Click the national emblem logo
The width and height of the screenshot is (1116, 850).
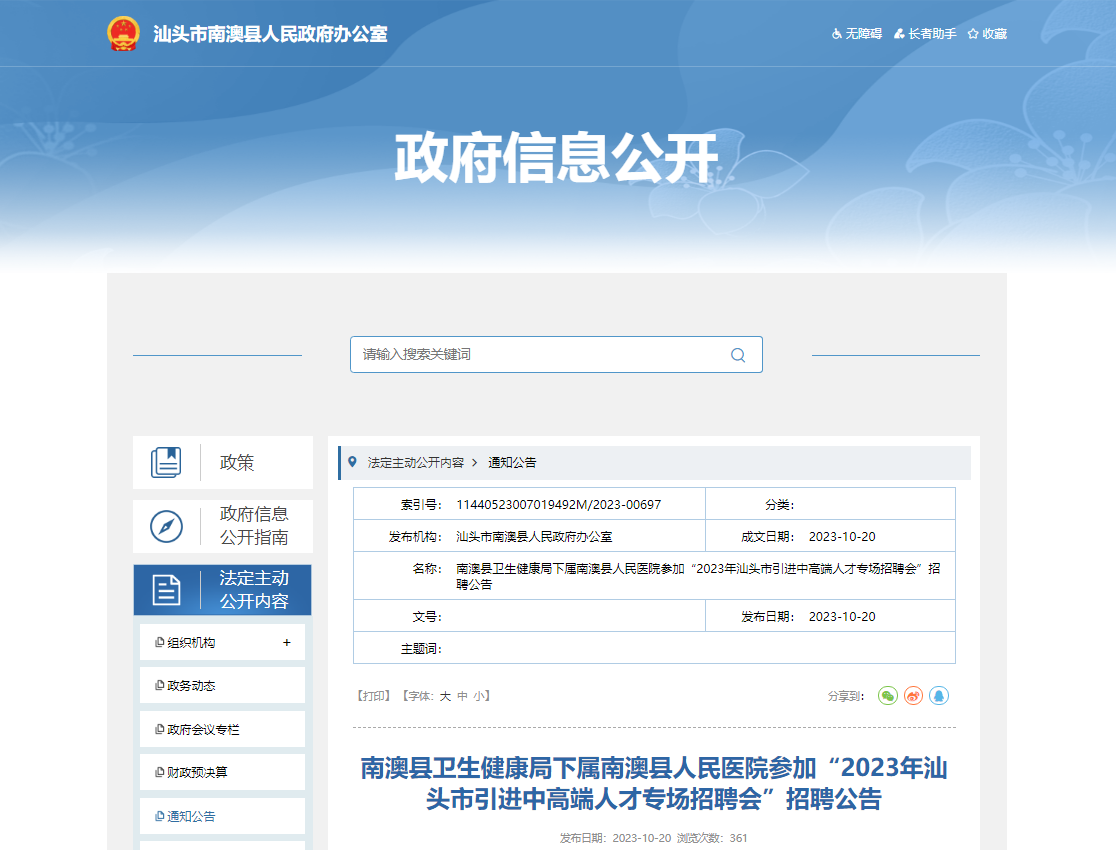(x=124, y=34)
